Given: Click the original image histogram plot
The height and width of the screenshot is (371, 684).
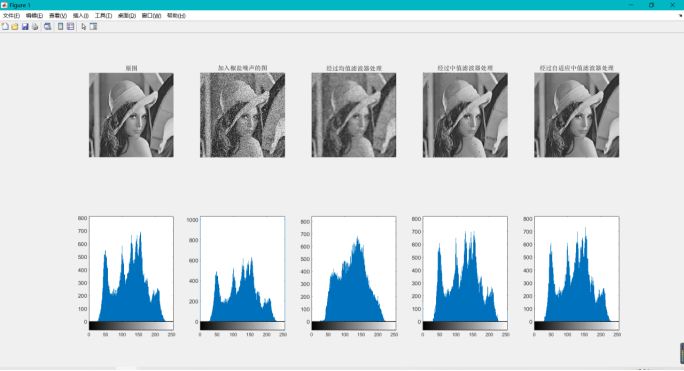Looking at the screenshot, I should click(131, 269).
